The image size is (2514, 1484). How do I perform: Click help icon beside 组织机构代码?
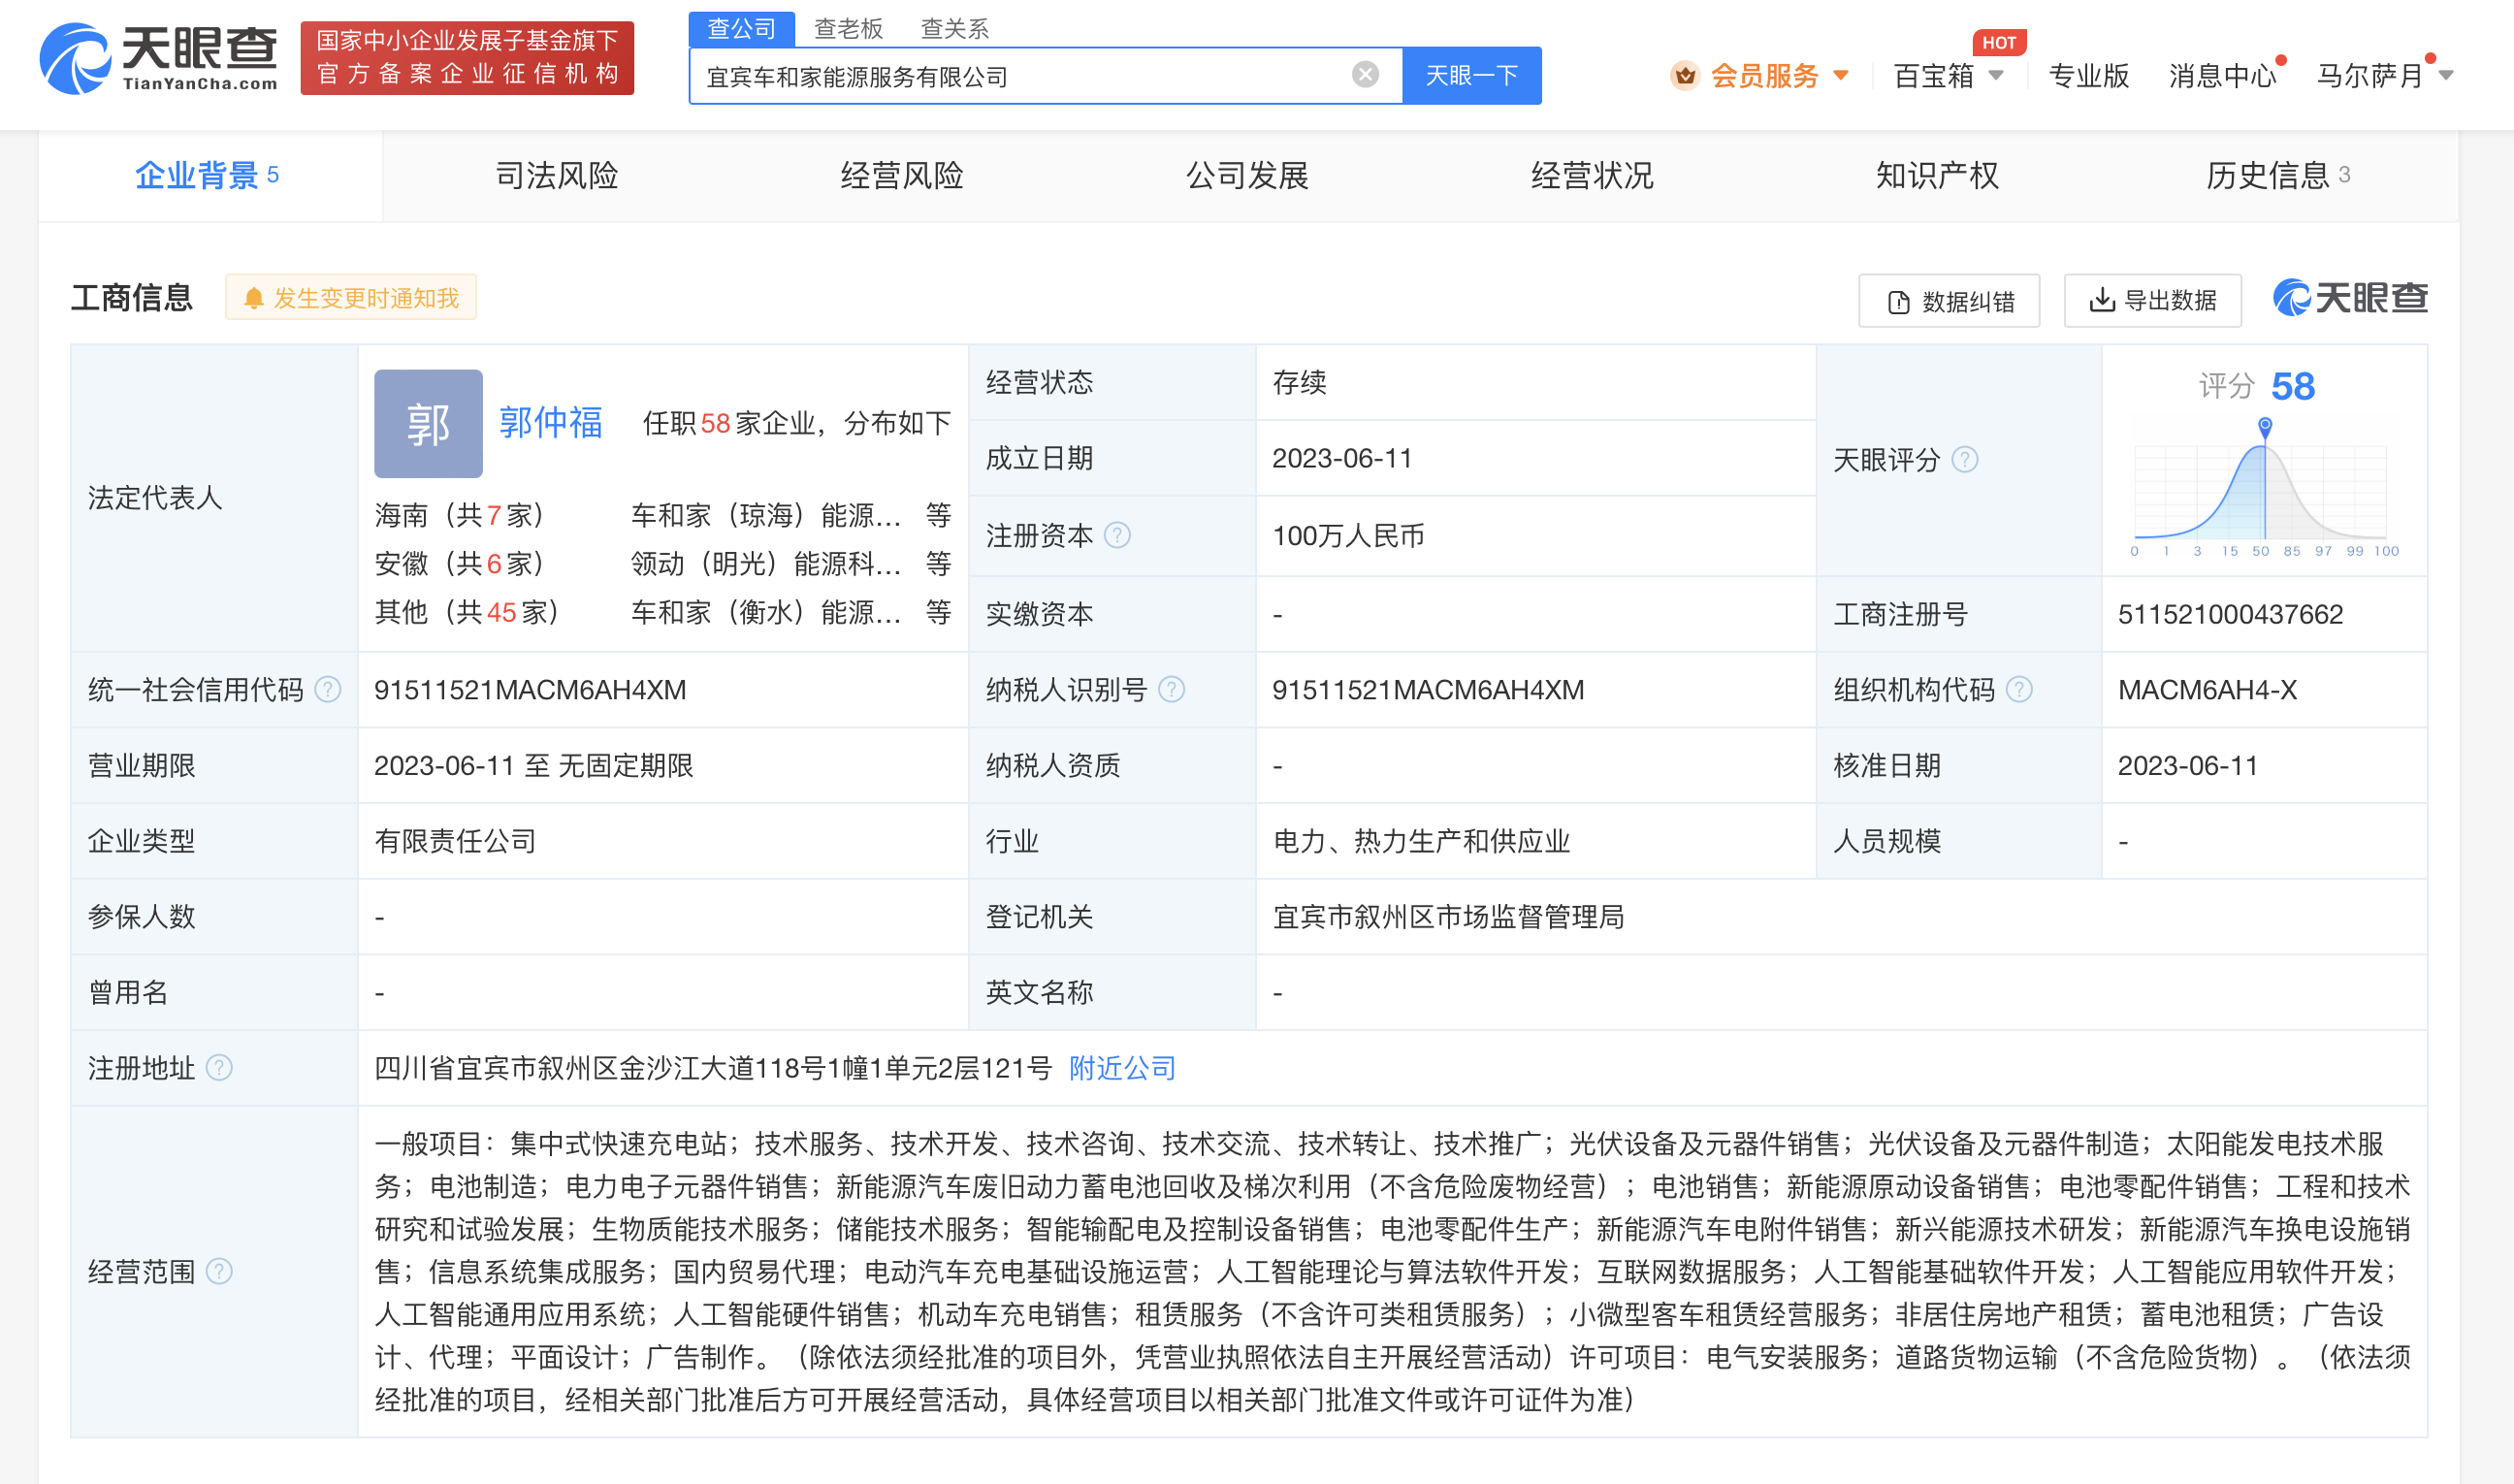[2019, 689]
